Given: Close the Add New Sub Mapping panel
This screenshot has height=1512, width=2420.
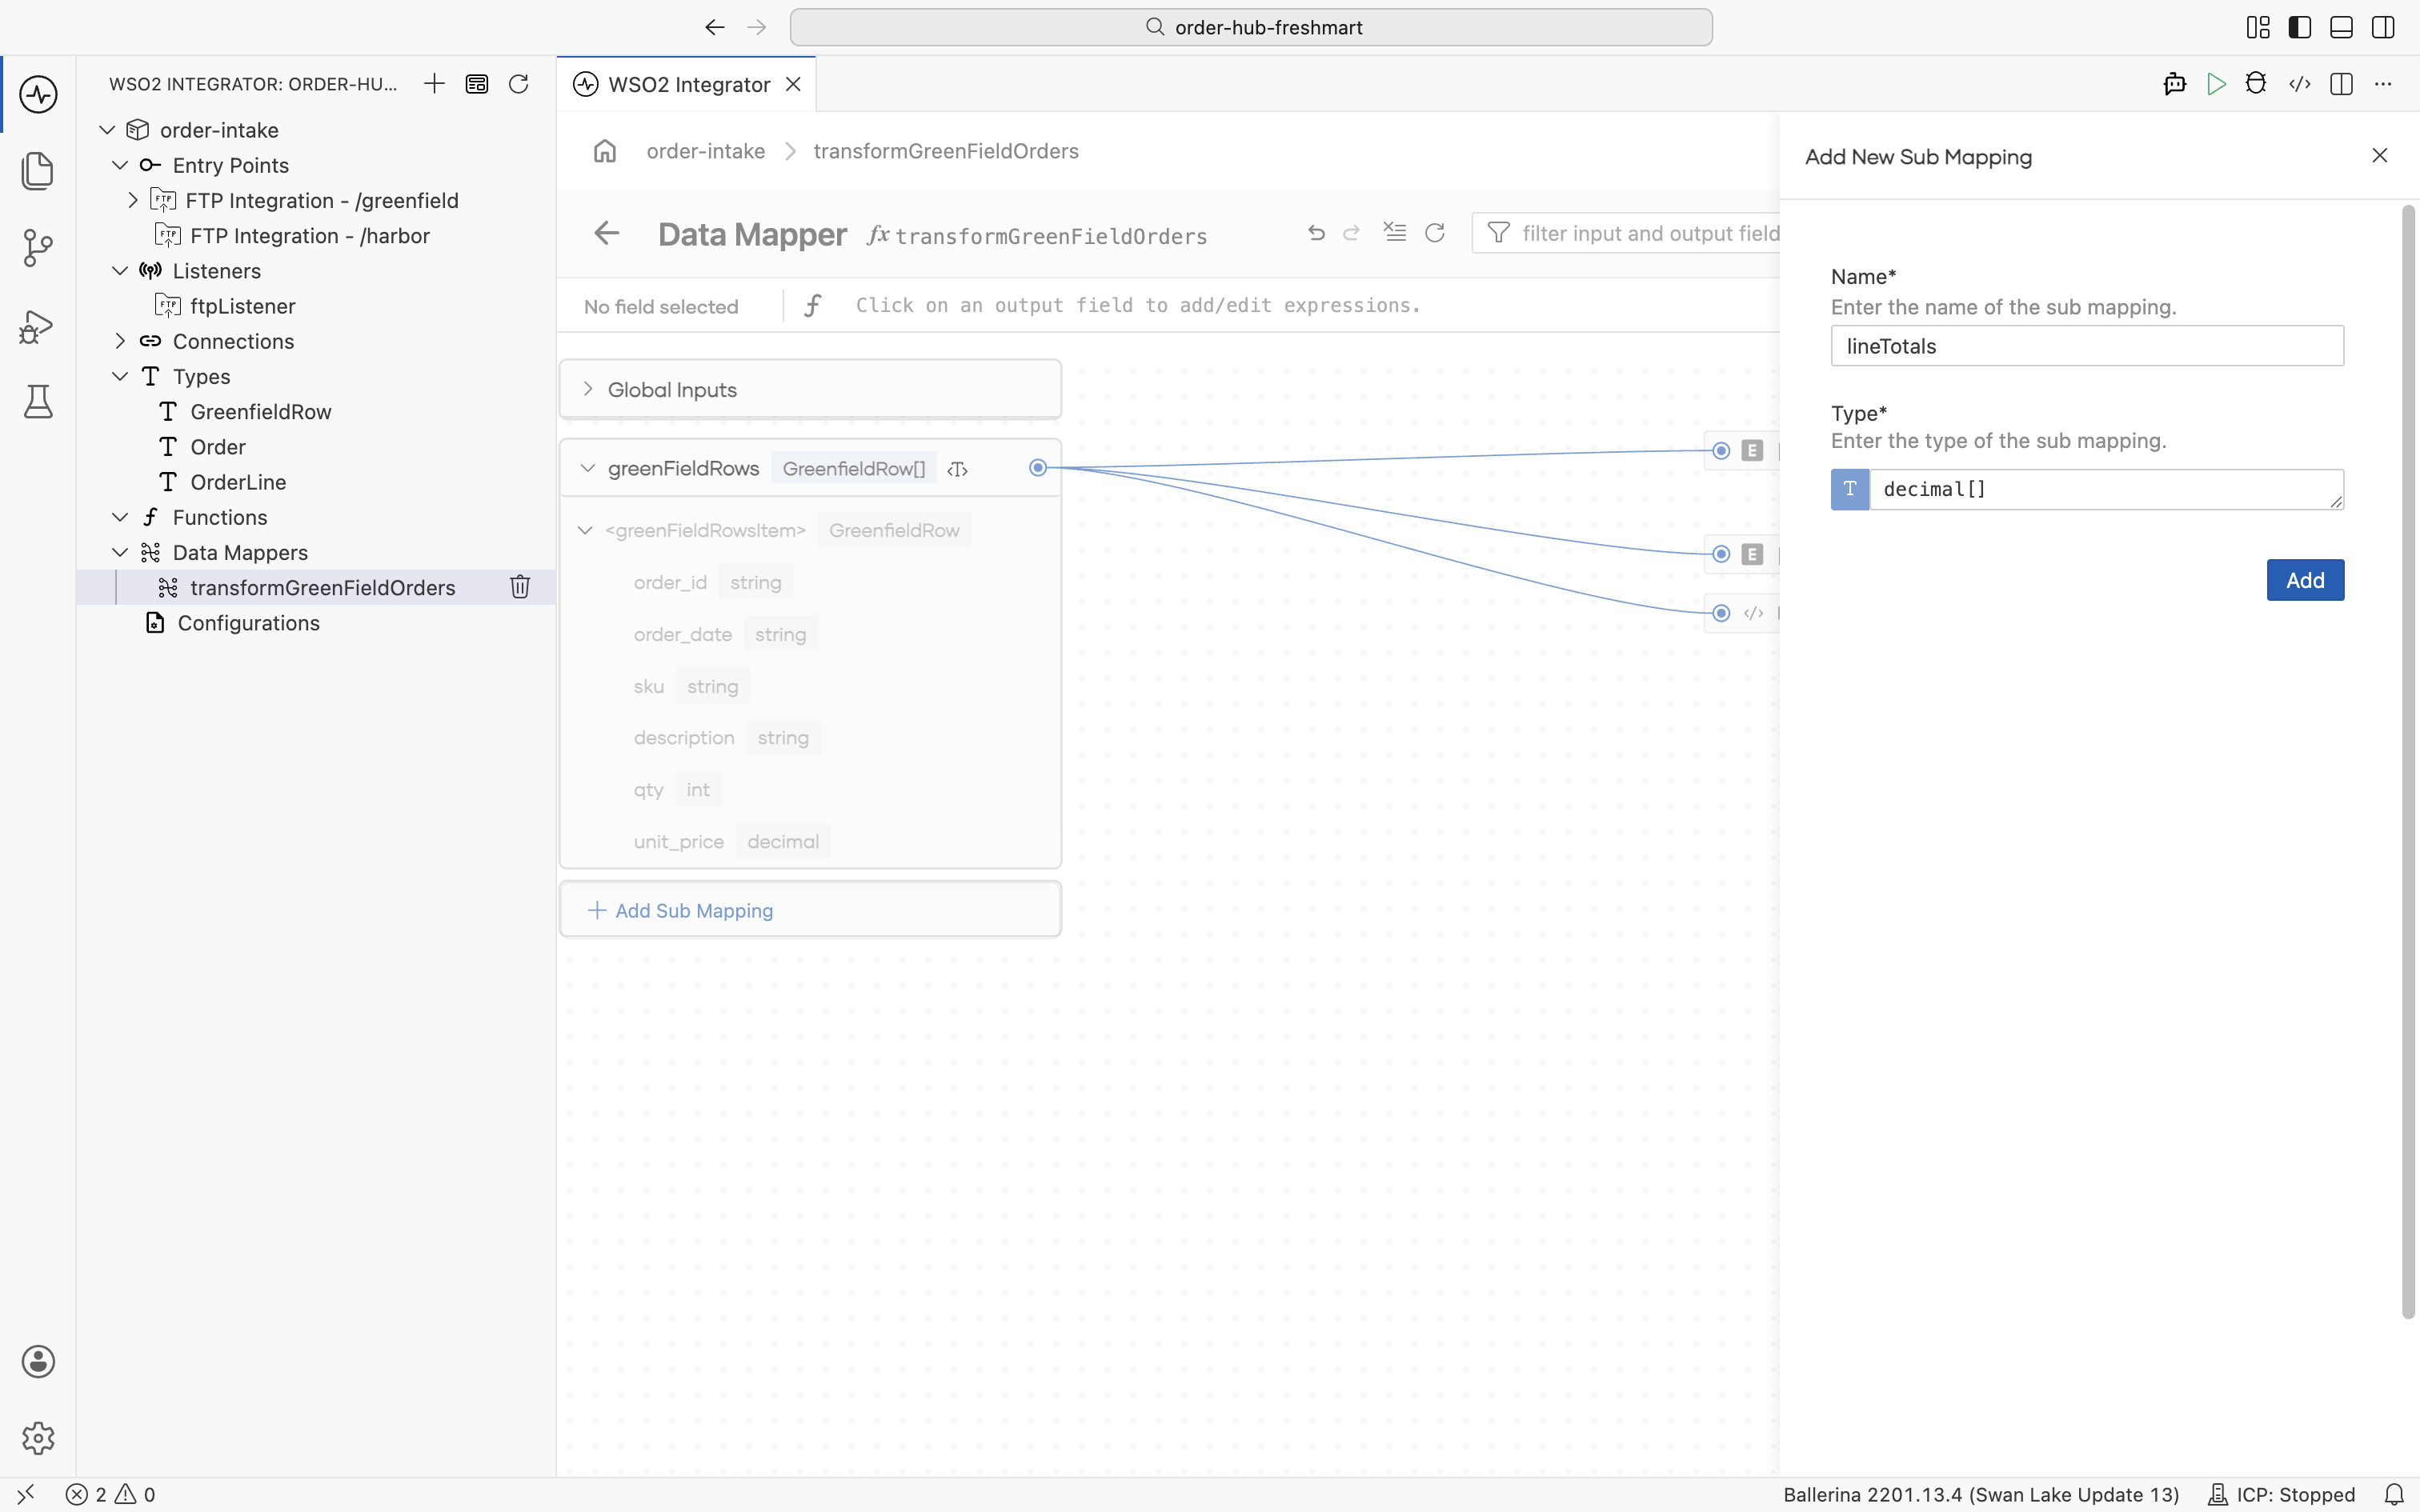Looking at the screenshot, I should point(2380,155).
